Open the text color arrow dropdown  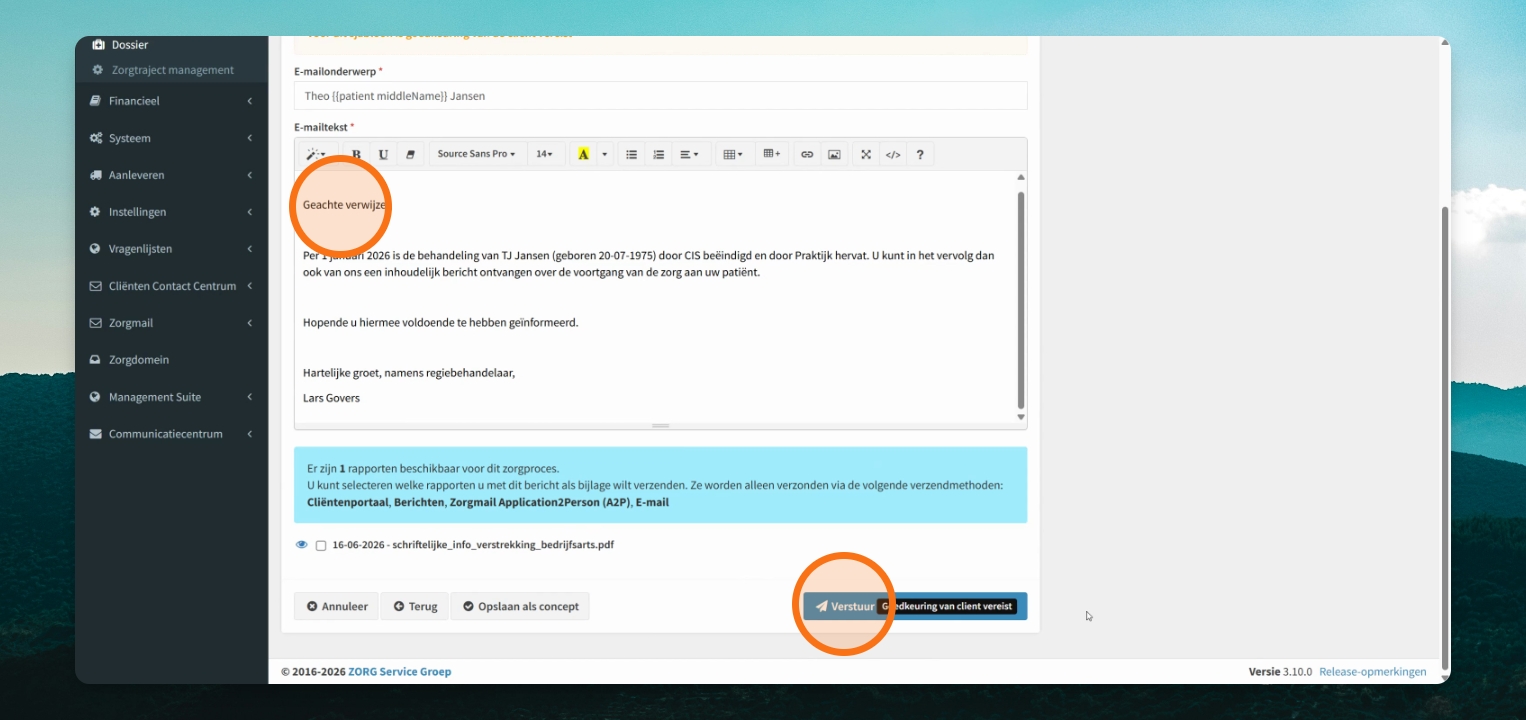coord(604,154)
